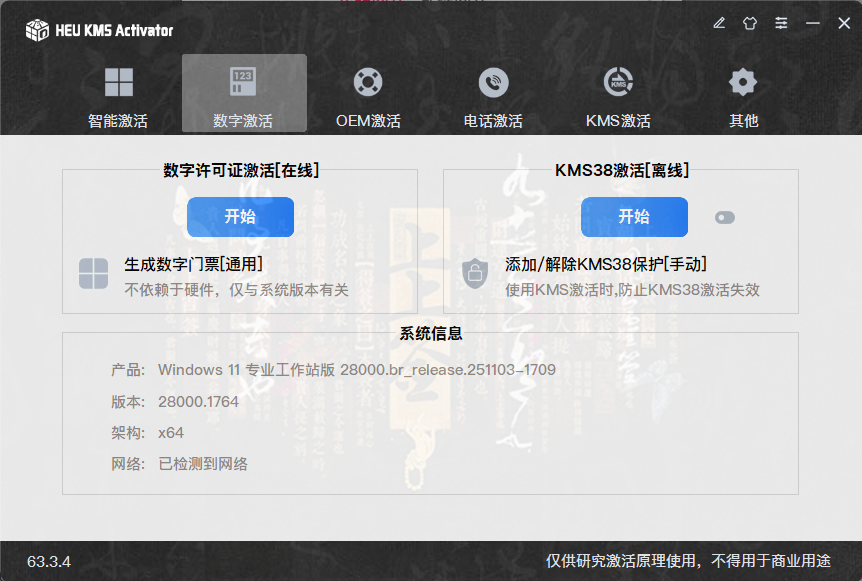862x581 pixels.
Task: Select the 智能激活 grid icon
Action: [118, 82]
